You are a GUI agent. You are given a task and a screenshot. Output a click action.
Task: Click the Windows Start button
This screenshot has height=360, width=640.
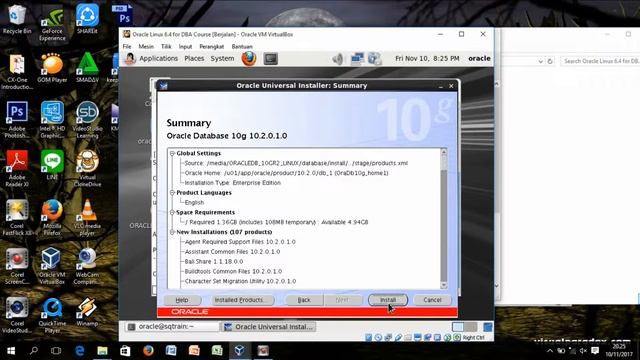click(x=11, y=351)
